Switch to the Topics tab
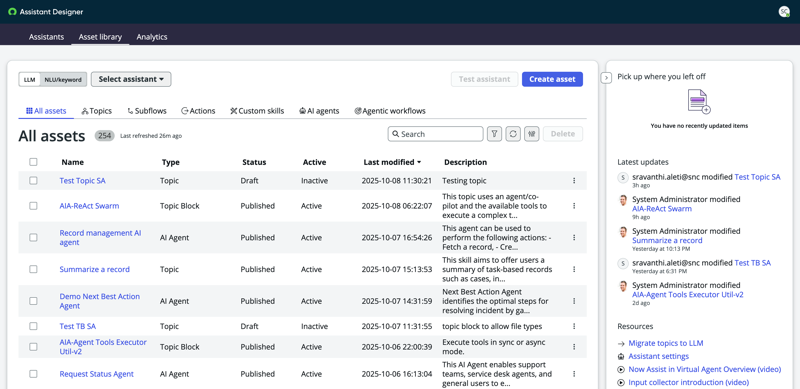Image resolution: width=800 pixels, height=389 pixels. point(96,111)
